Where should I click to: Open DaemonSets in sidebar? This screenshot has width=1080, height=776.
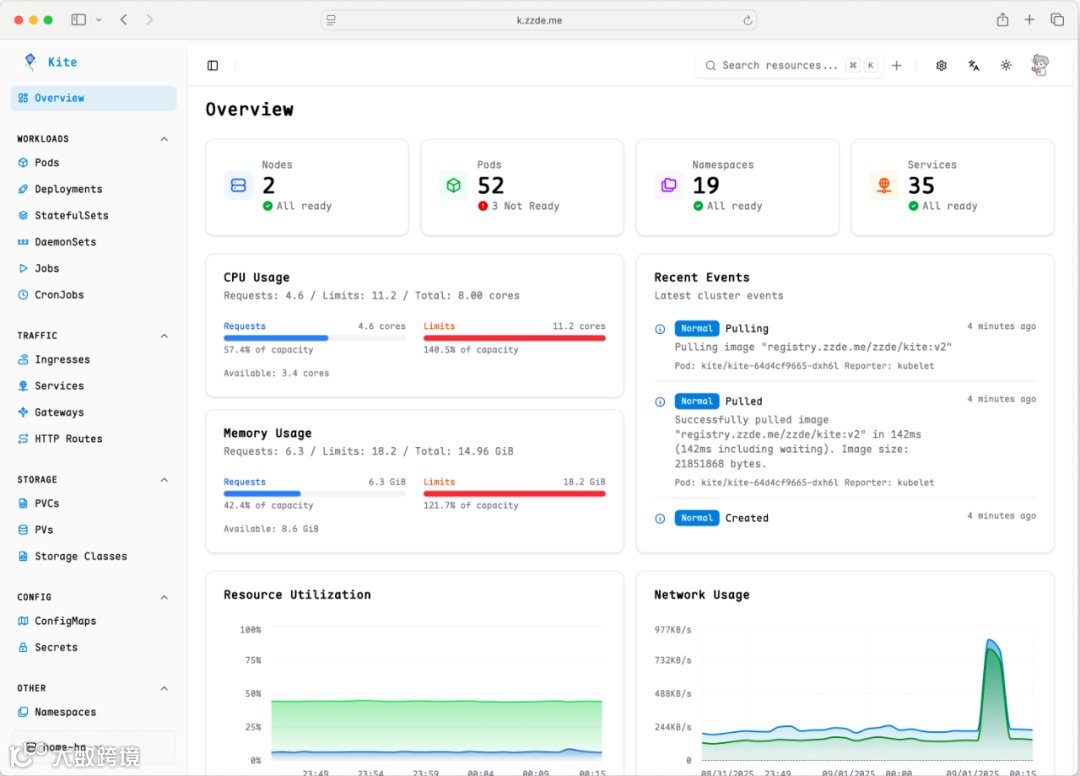pyautogui.click(x=65, y=242)
